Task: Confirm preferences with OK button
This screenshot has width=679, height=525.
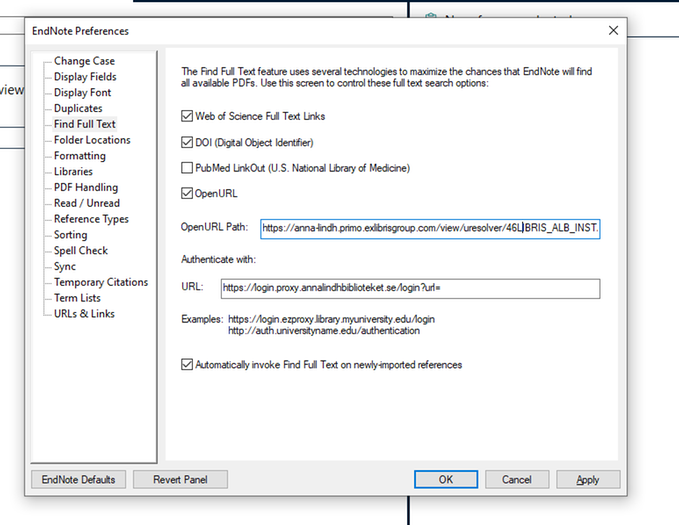Action: [446, 480]
